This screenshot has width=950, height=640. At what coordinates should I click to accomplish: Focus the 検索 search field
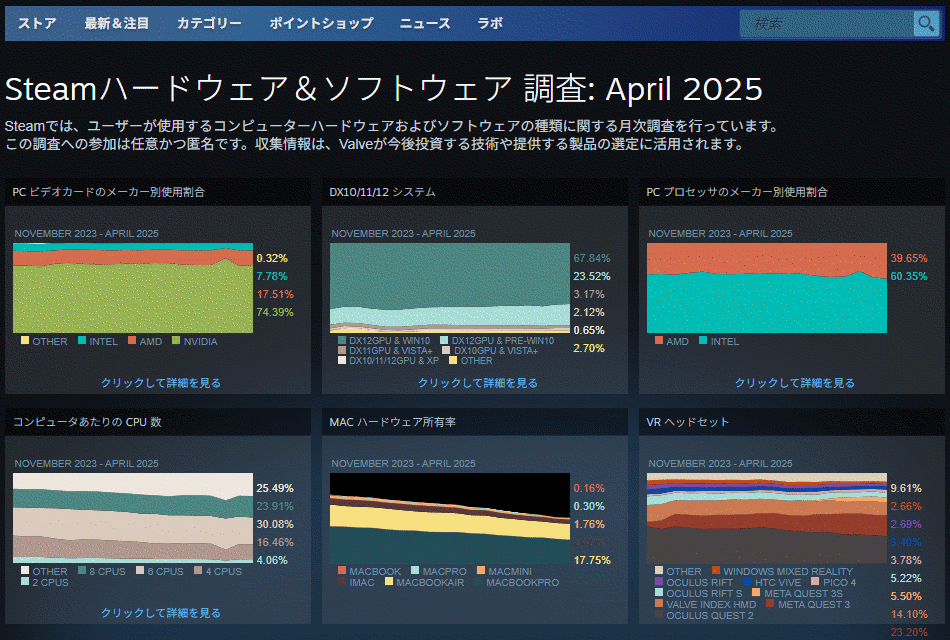click(x=827, y=24)
